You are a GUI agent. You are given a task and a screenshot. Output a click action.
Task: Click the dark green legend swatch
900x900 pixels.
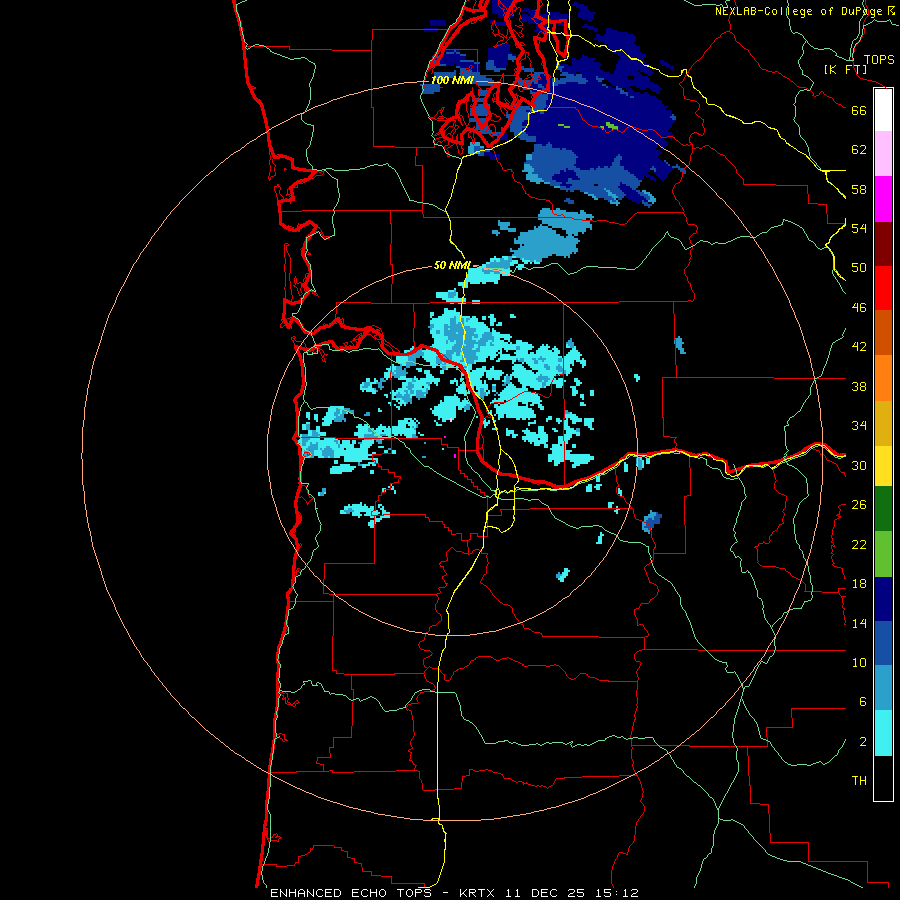pos(883,509)
